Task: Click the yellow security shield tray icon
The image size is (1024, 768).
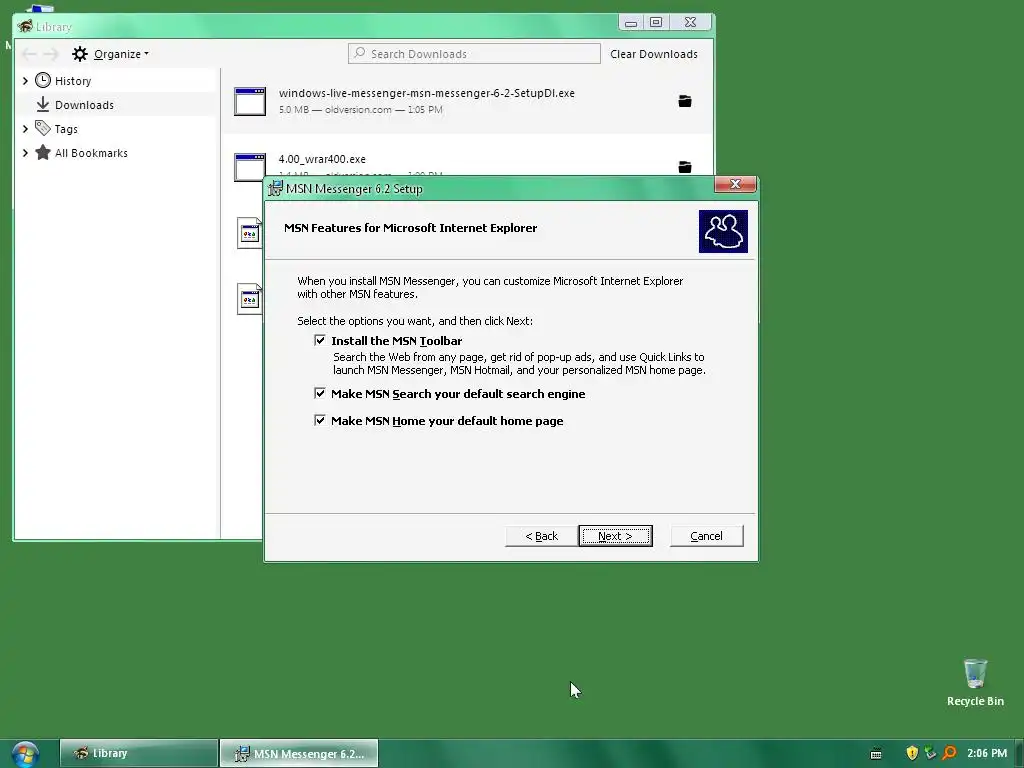Action: [912, 753]
